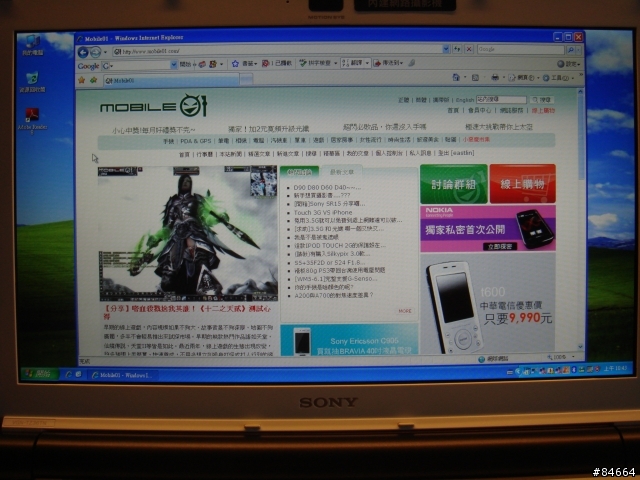Click the green discussion groups banner

[453, 184]
